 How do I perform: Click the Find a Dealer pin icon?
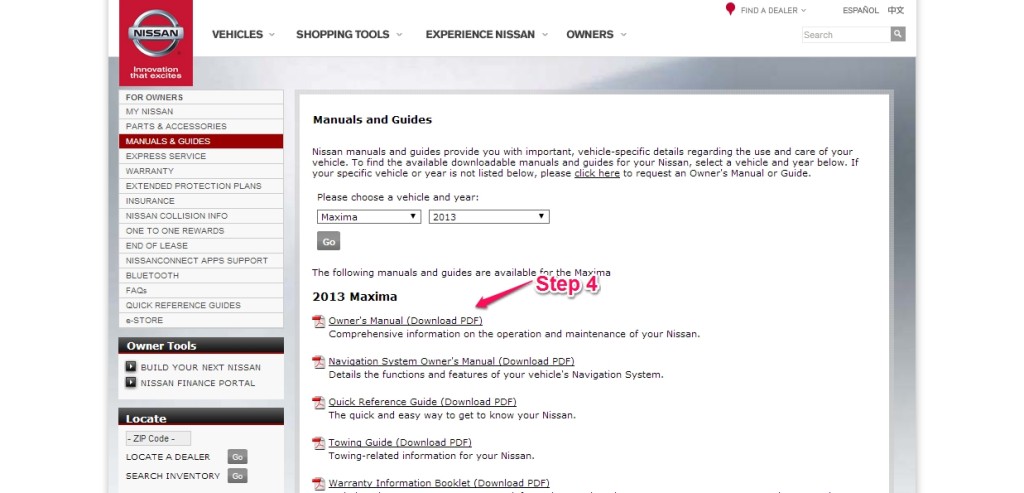(730, 9)
